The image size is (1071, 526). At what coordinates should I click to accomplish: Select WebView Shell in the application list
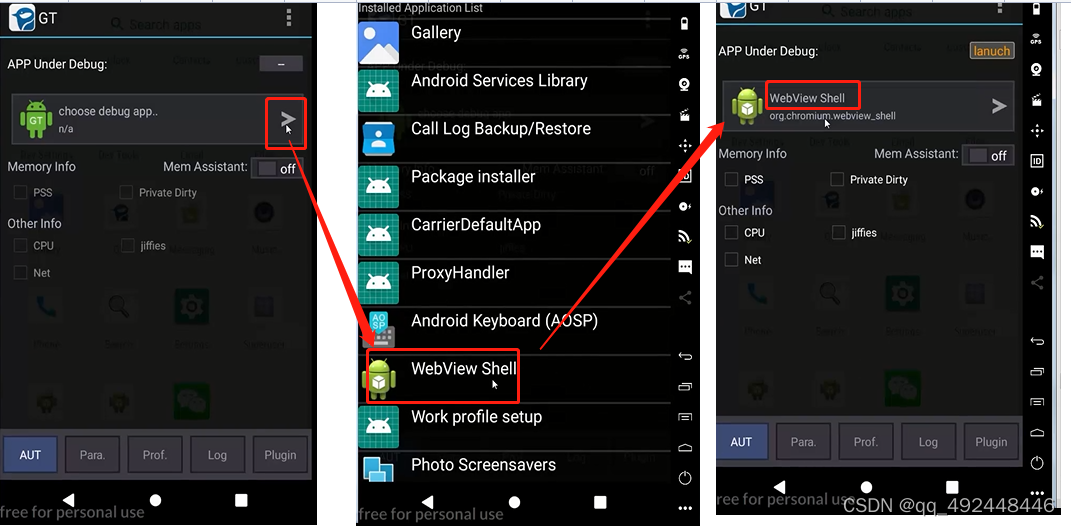514,378
